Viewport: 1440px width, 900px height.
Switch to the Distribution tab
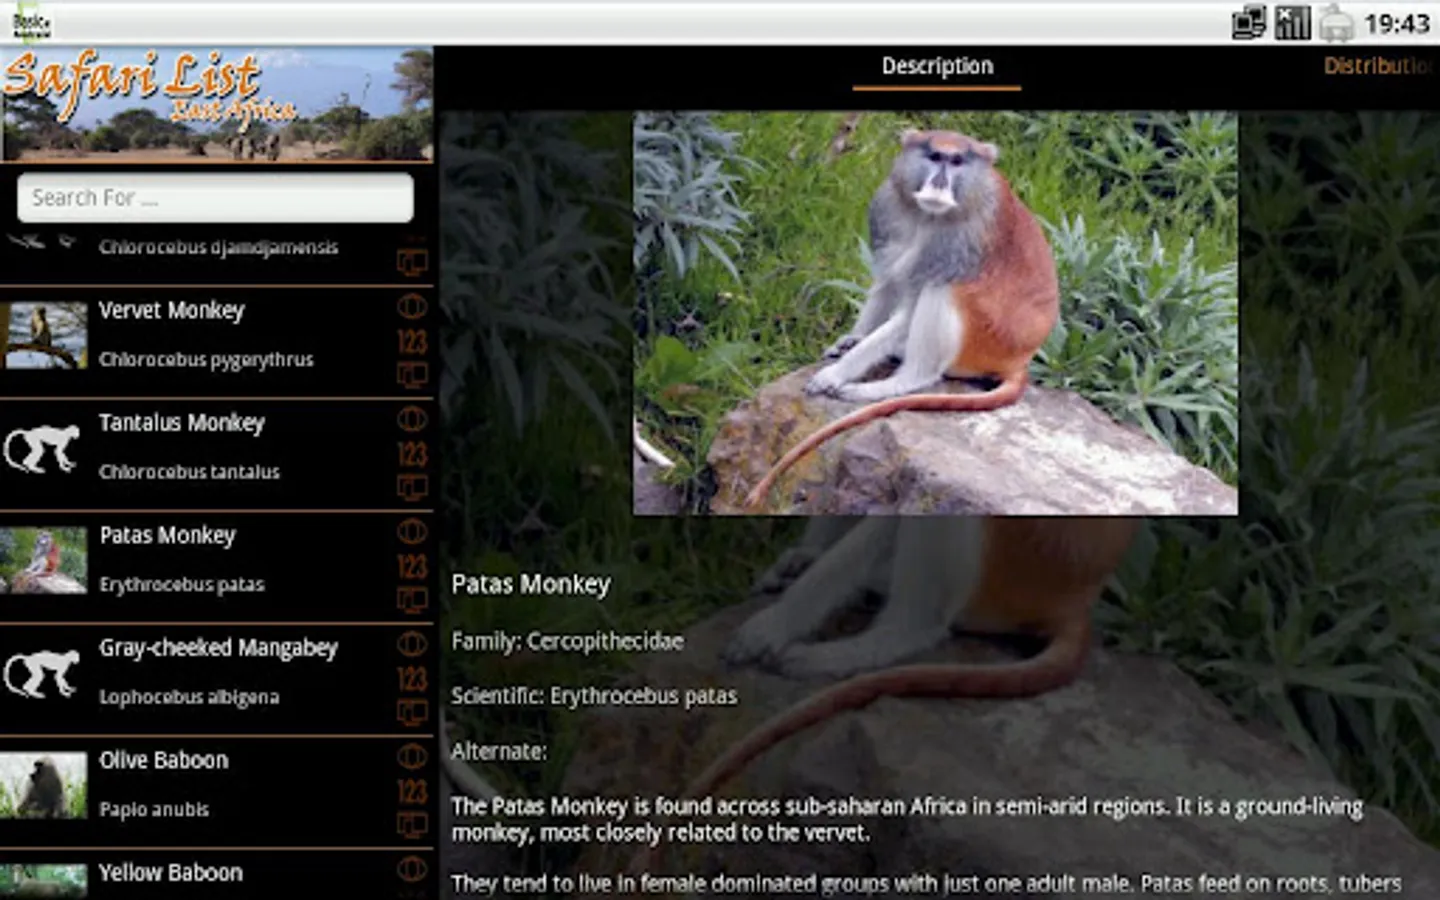(x=1379, y=66)
